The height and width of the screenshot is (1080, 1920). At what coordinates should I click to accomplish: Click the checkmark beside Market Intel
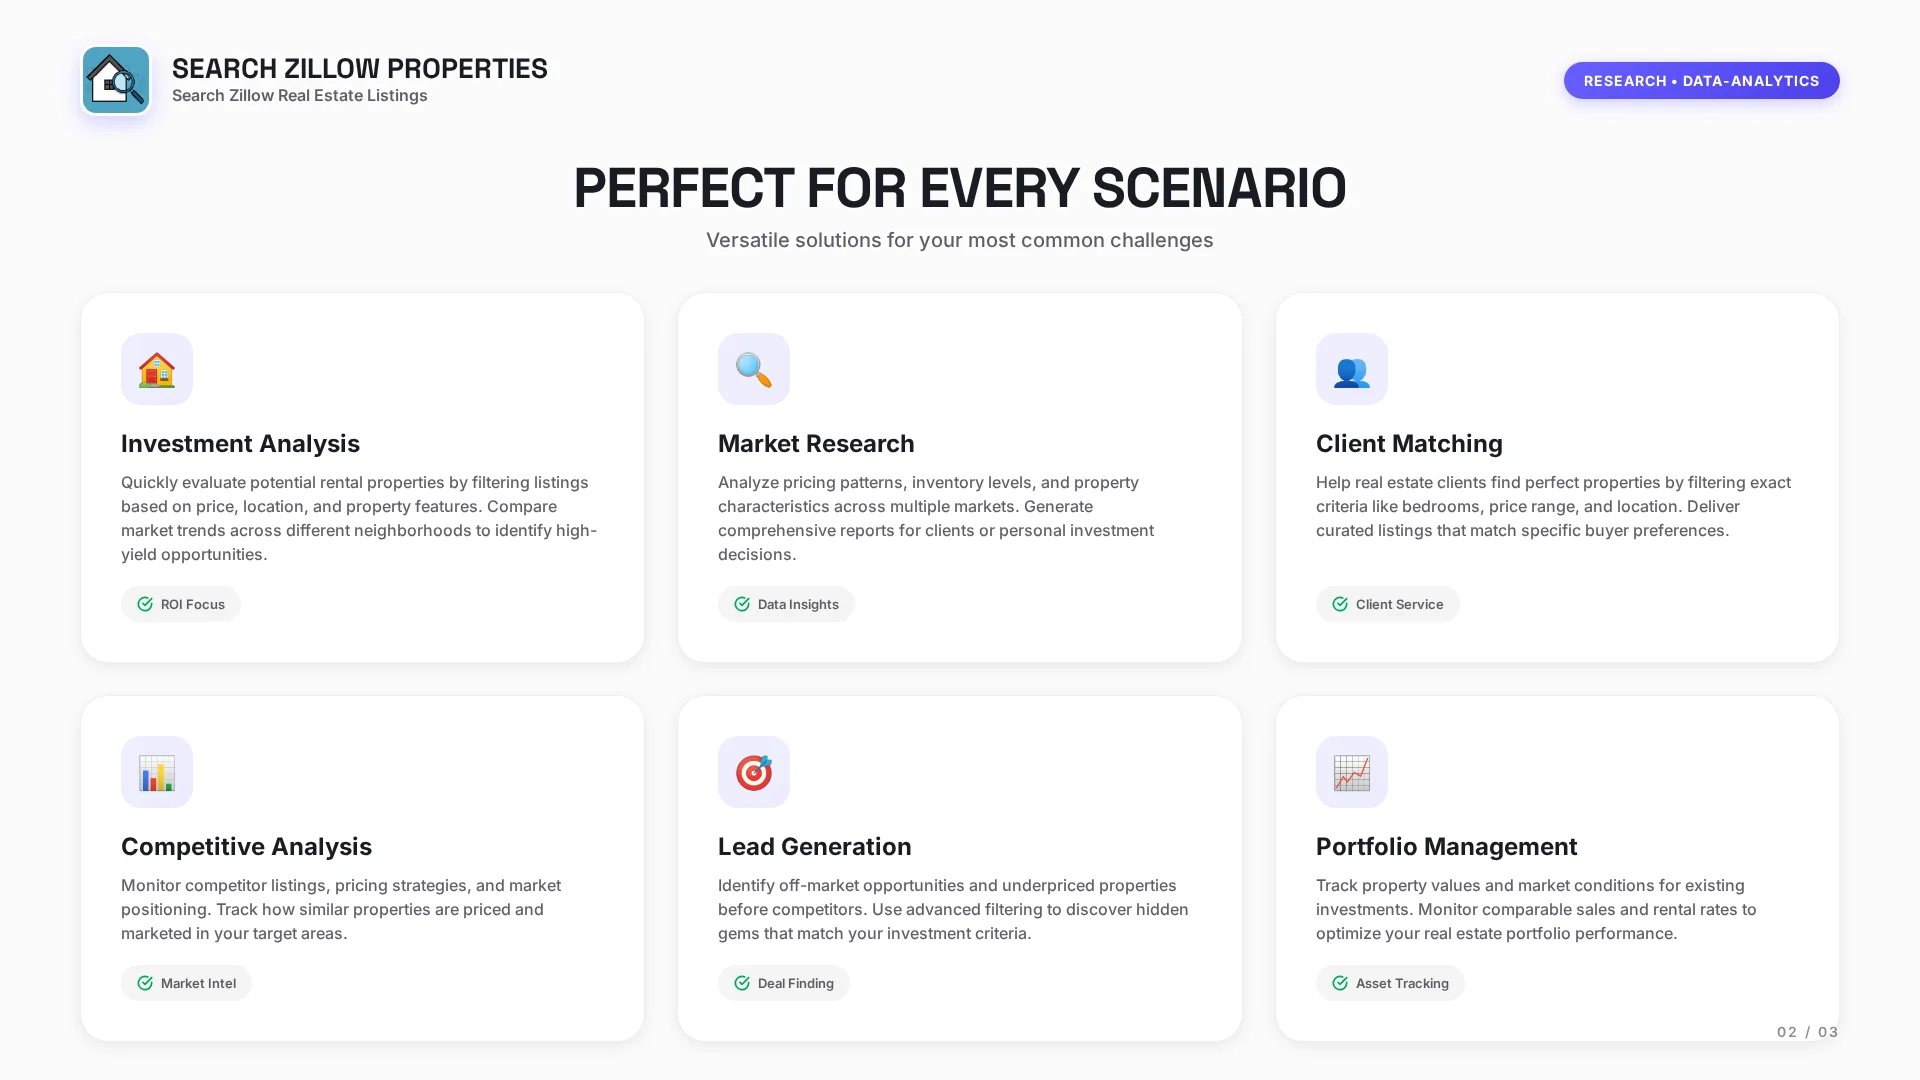pyautogui.click(x=145, y=983)
